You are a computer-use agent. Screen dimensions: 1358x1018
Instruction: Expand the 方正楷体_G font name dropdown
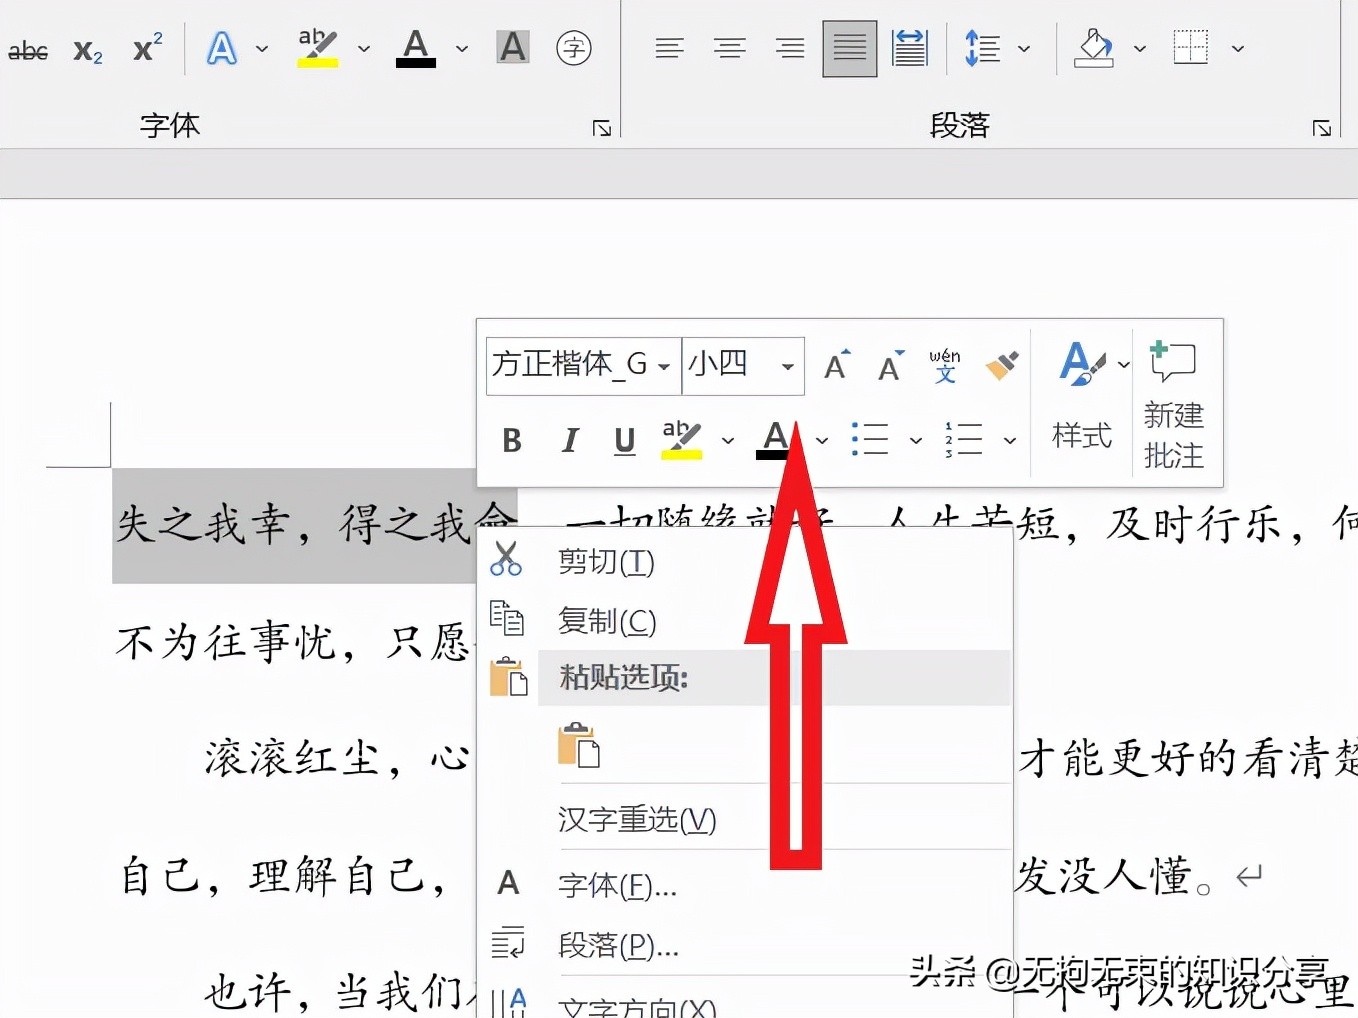(667, 366)
